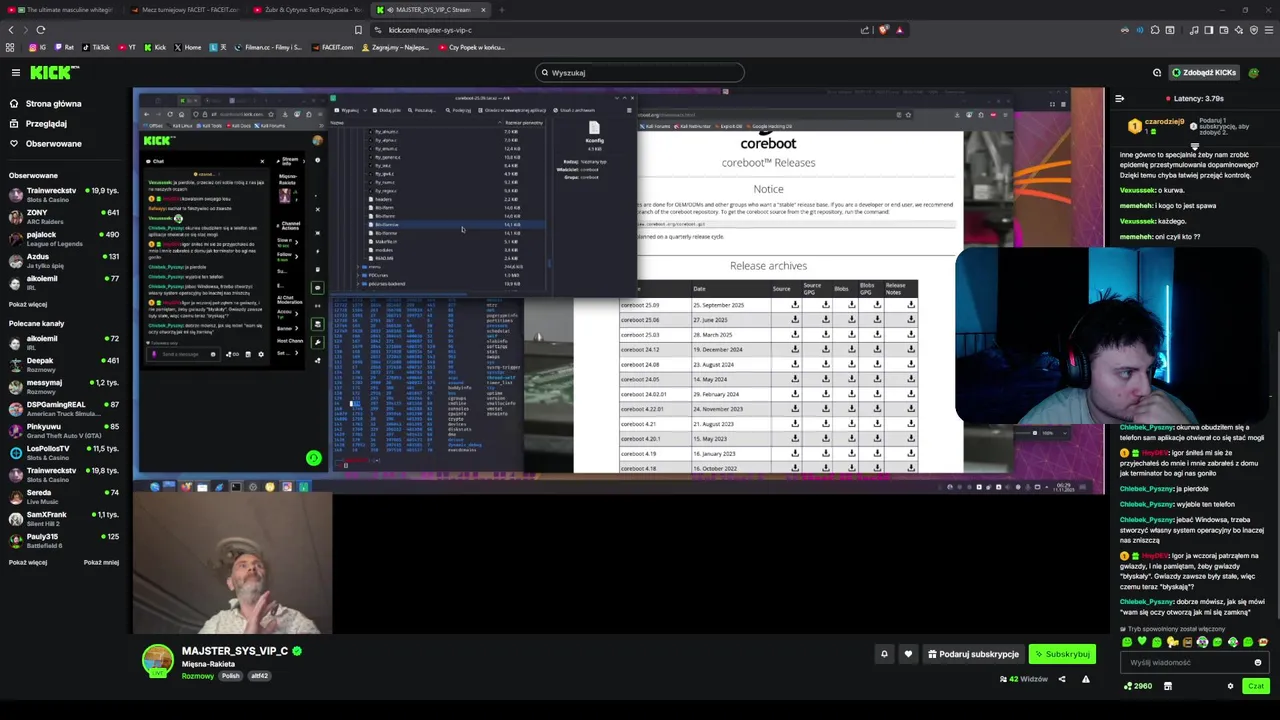This screenshot has width=1280, height=720.
Task: Open YT bookmark in bookmarks bar
Action: pos(127,47)
